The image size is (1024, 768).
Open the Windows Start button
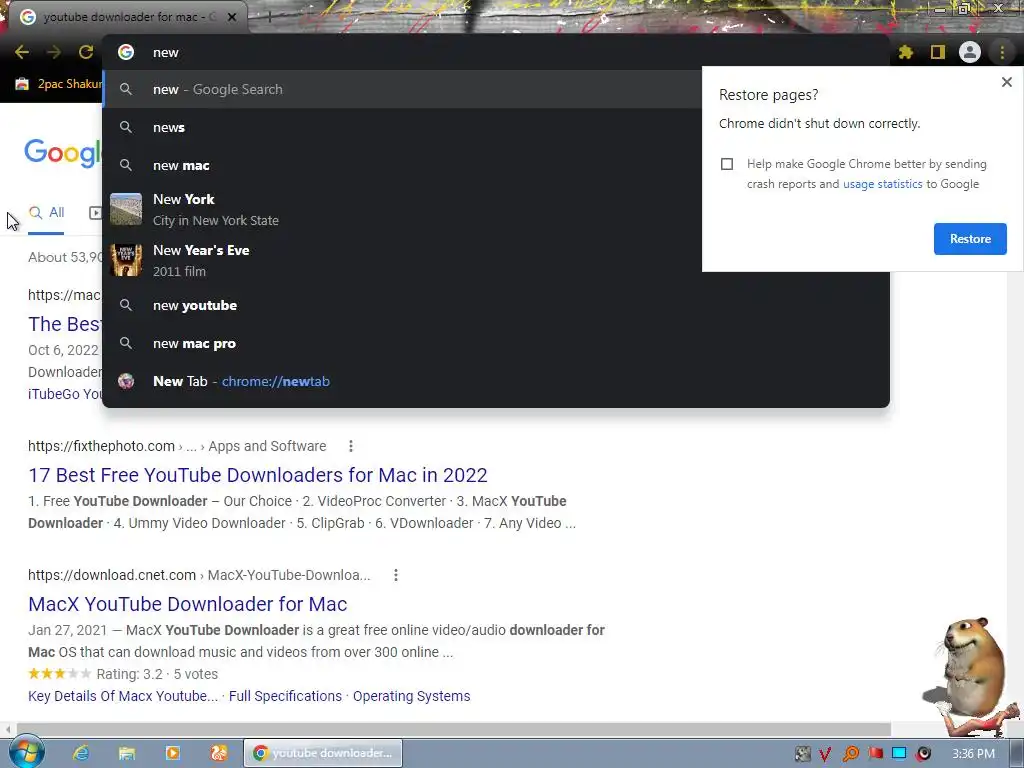[26, 754]
